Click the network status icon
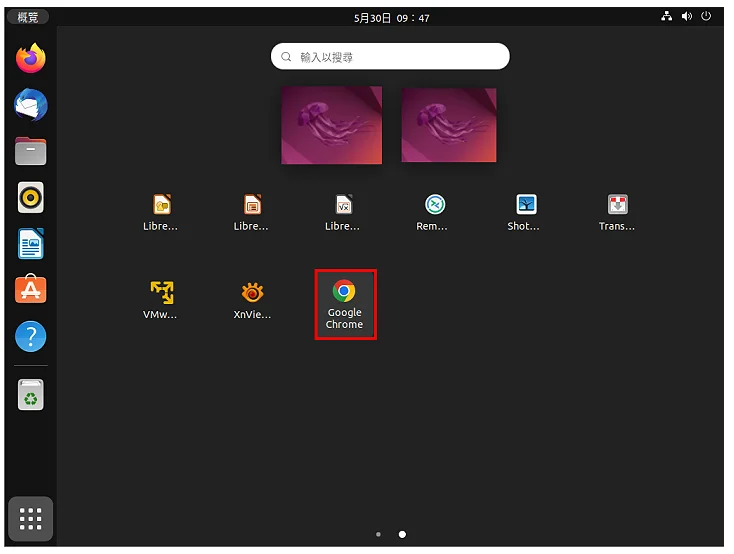Viewport: 734px width, 554px height. point(667,17)
